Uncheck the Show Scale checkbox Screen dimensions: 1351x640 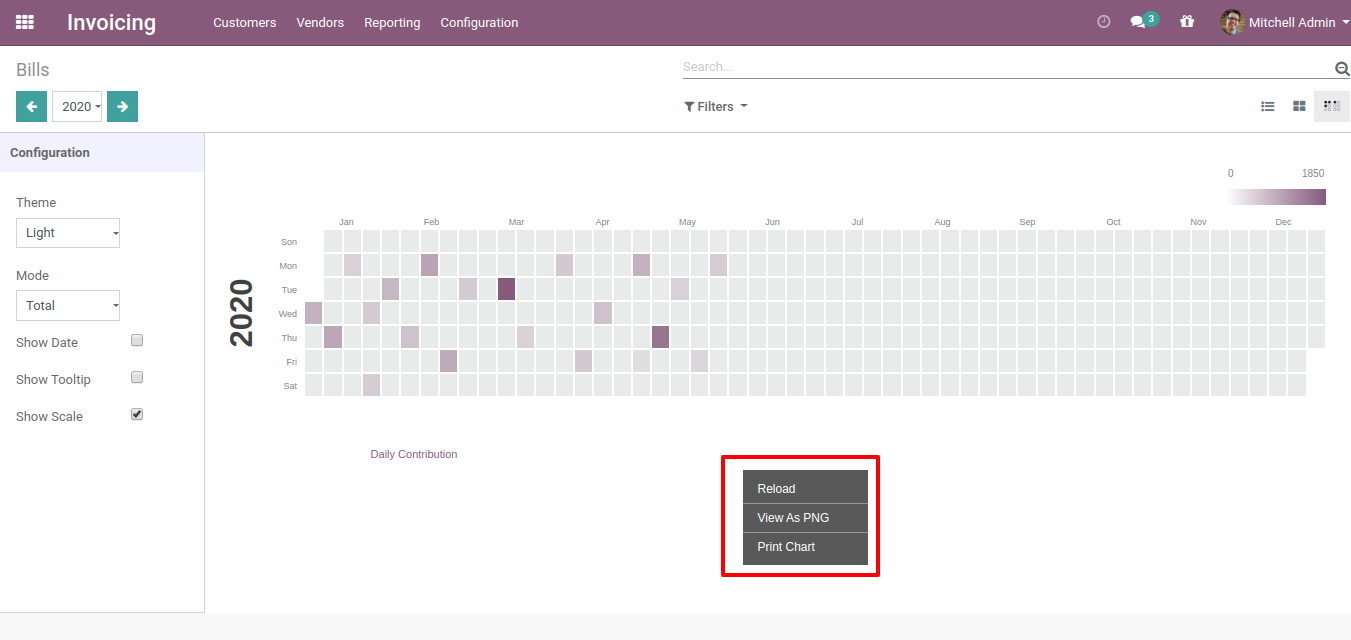[x=138, y=414]
